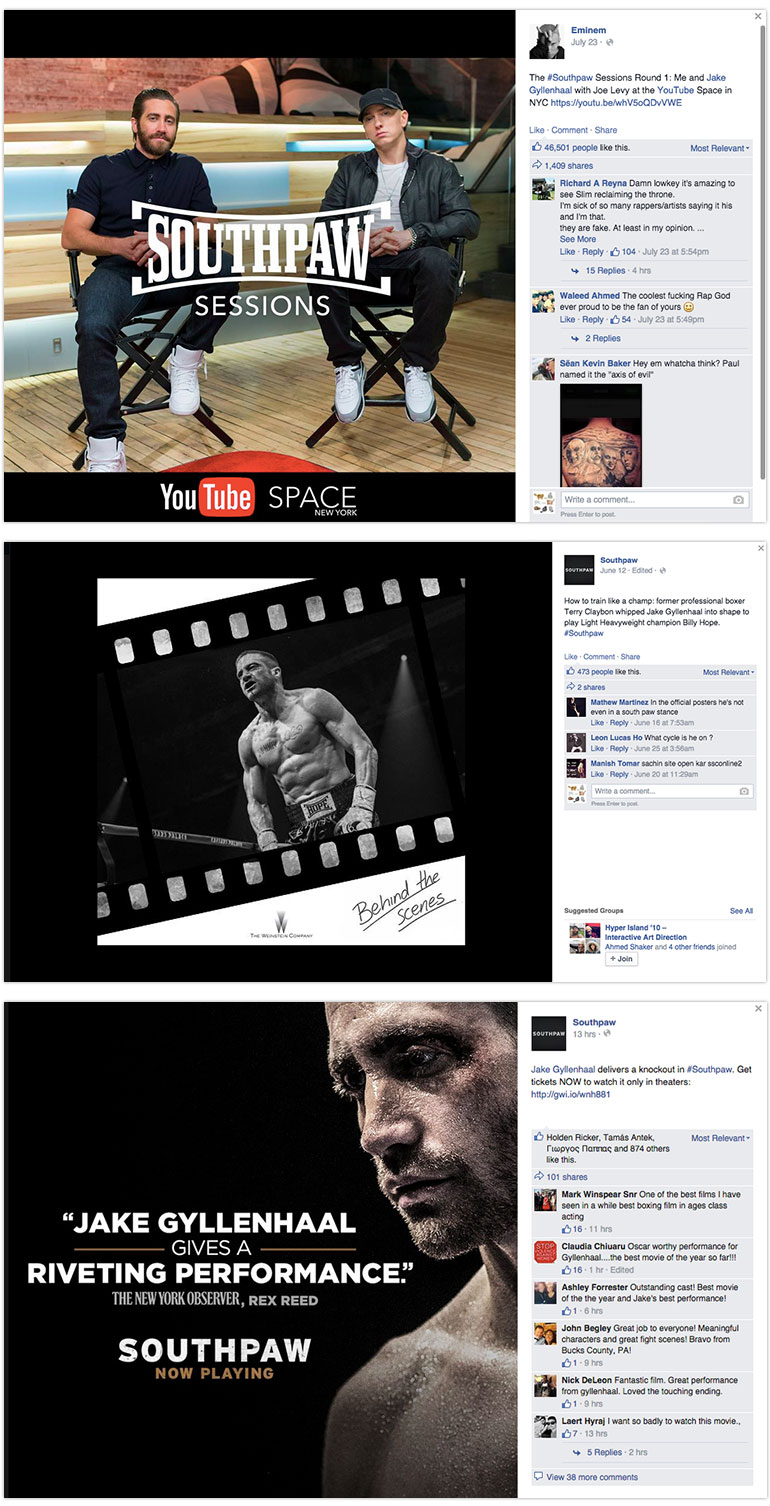770x1506 pixels.
Task: Expand See More on Richard A Reyna's comment
Action: click(578, 240)
